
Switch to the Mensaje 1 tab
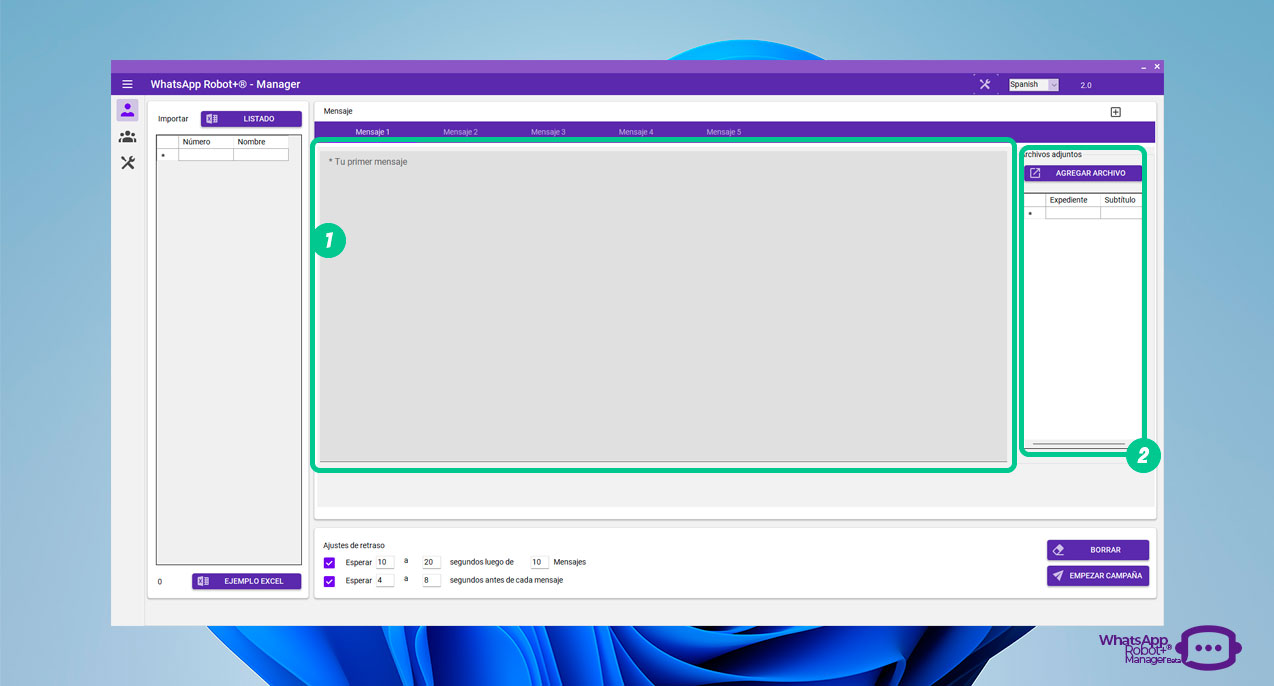(x=372, y=132)
